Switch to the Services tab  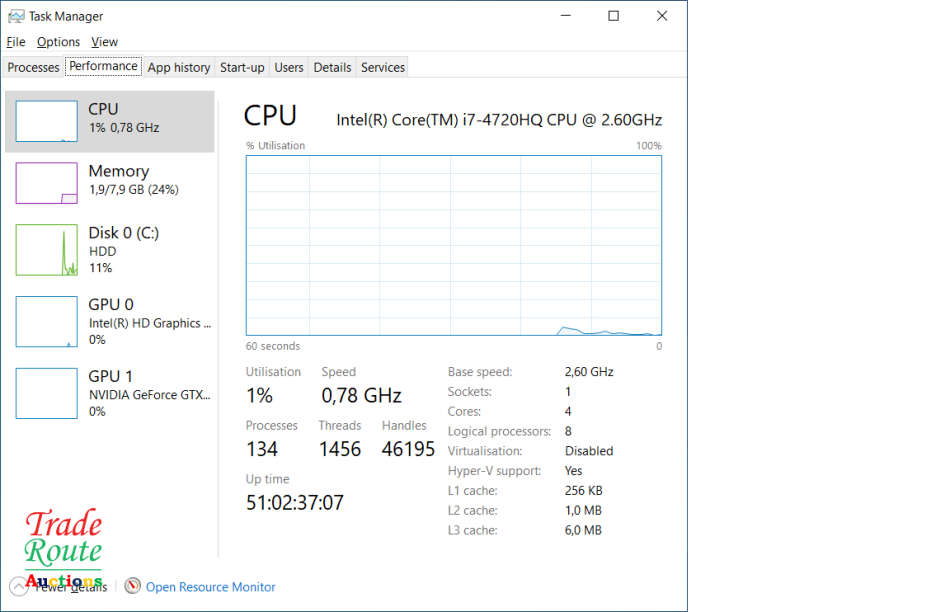[x=382, y=67]
